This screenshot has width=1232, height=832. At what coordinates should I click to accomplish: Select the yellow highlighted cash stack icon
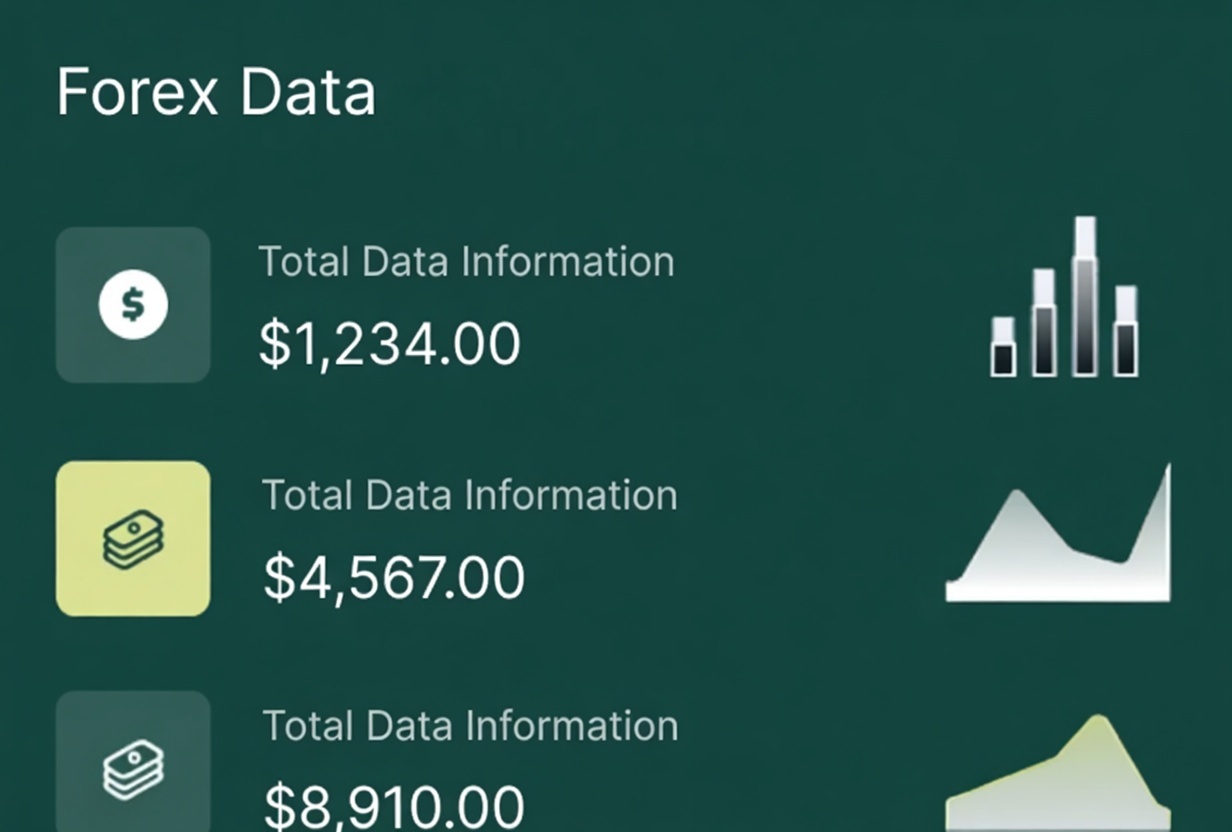click(133, 539)
